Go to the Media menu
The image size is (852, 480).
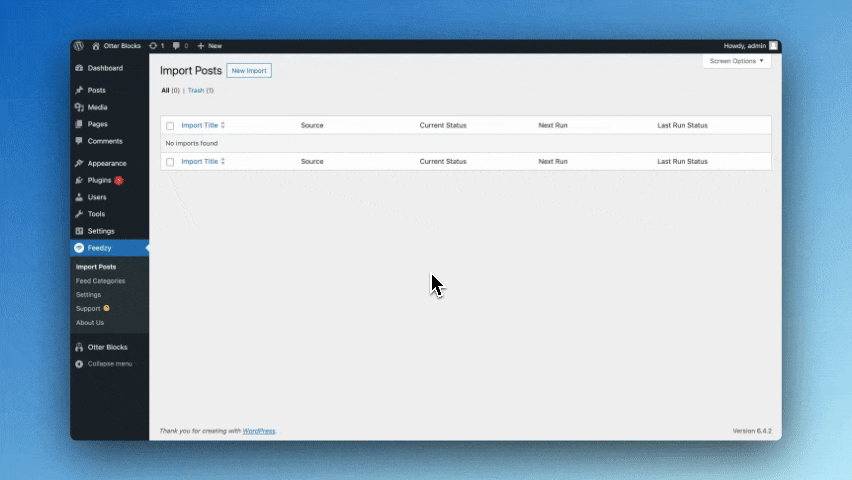point(98,107)
